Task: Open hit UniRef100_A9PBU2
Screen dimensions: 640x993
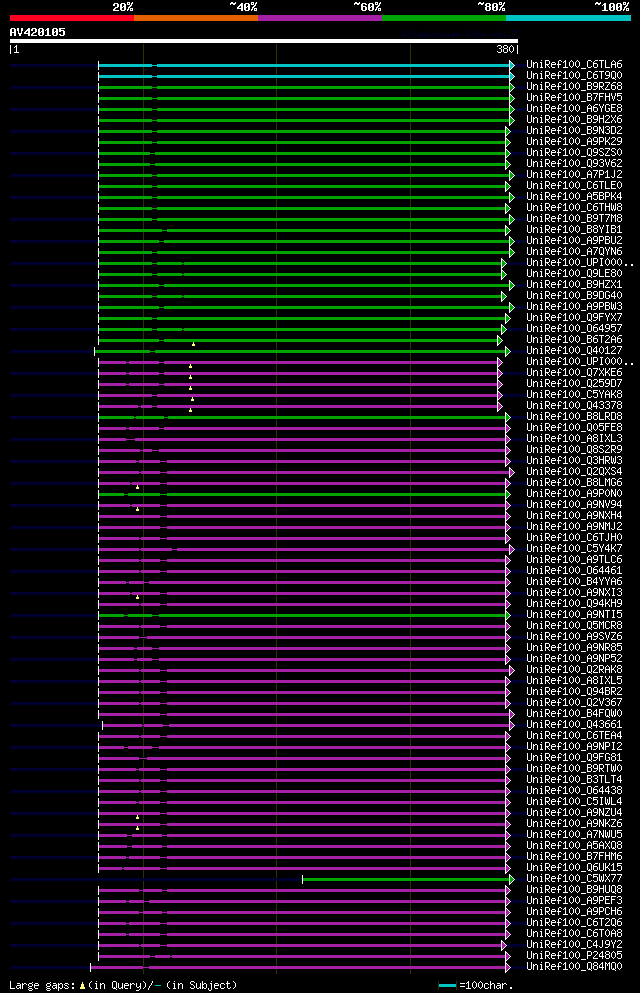Action: (x=574, y=240)
